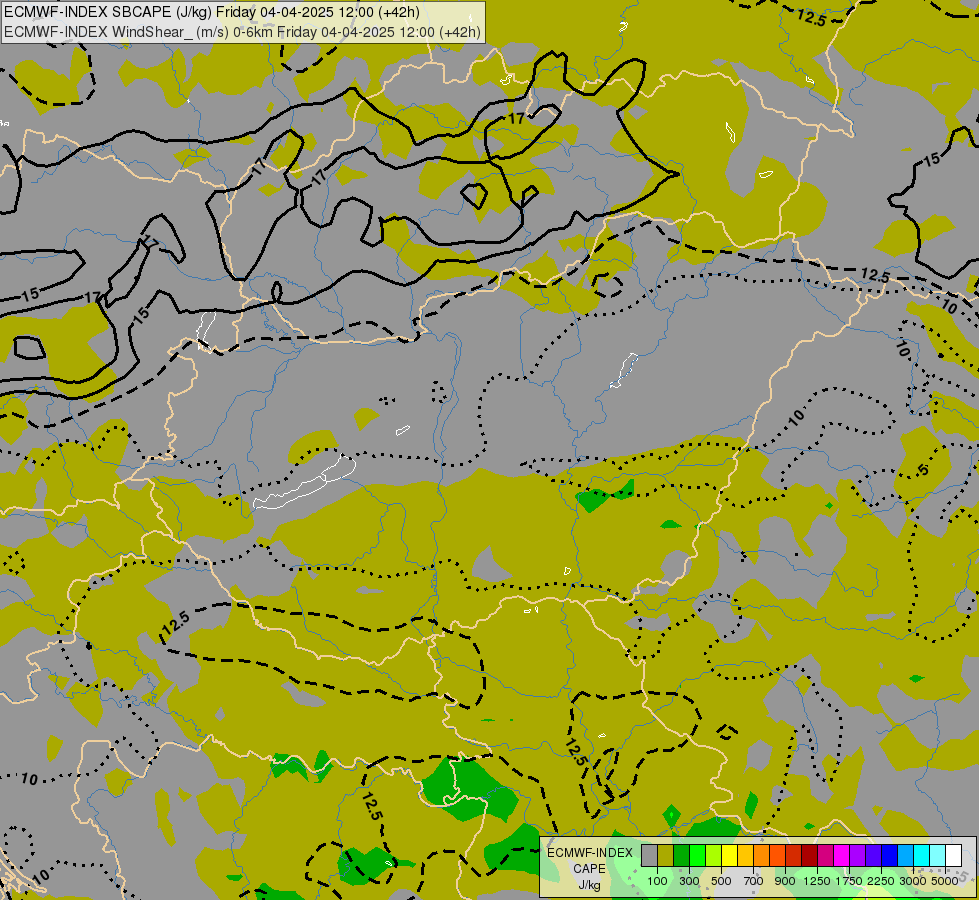Select the dark red legend swatch
Viewport: 979px width, 900px height.
coord(810,855)
